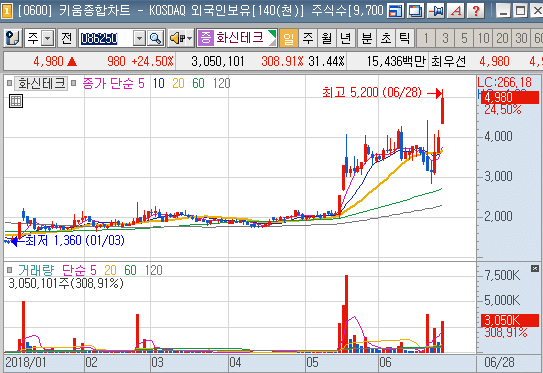Click the red 3,050K volume axis label
This screenshot has width=543, height=373.
tap(510, 321)
